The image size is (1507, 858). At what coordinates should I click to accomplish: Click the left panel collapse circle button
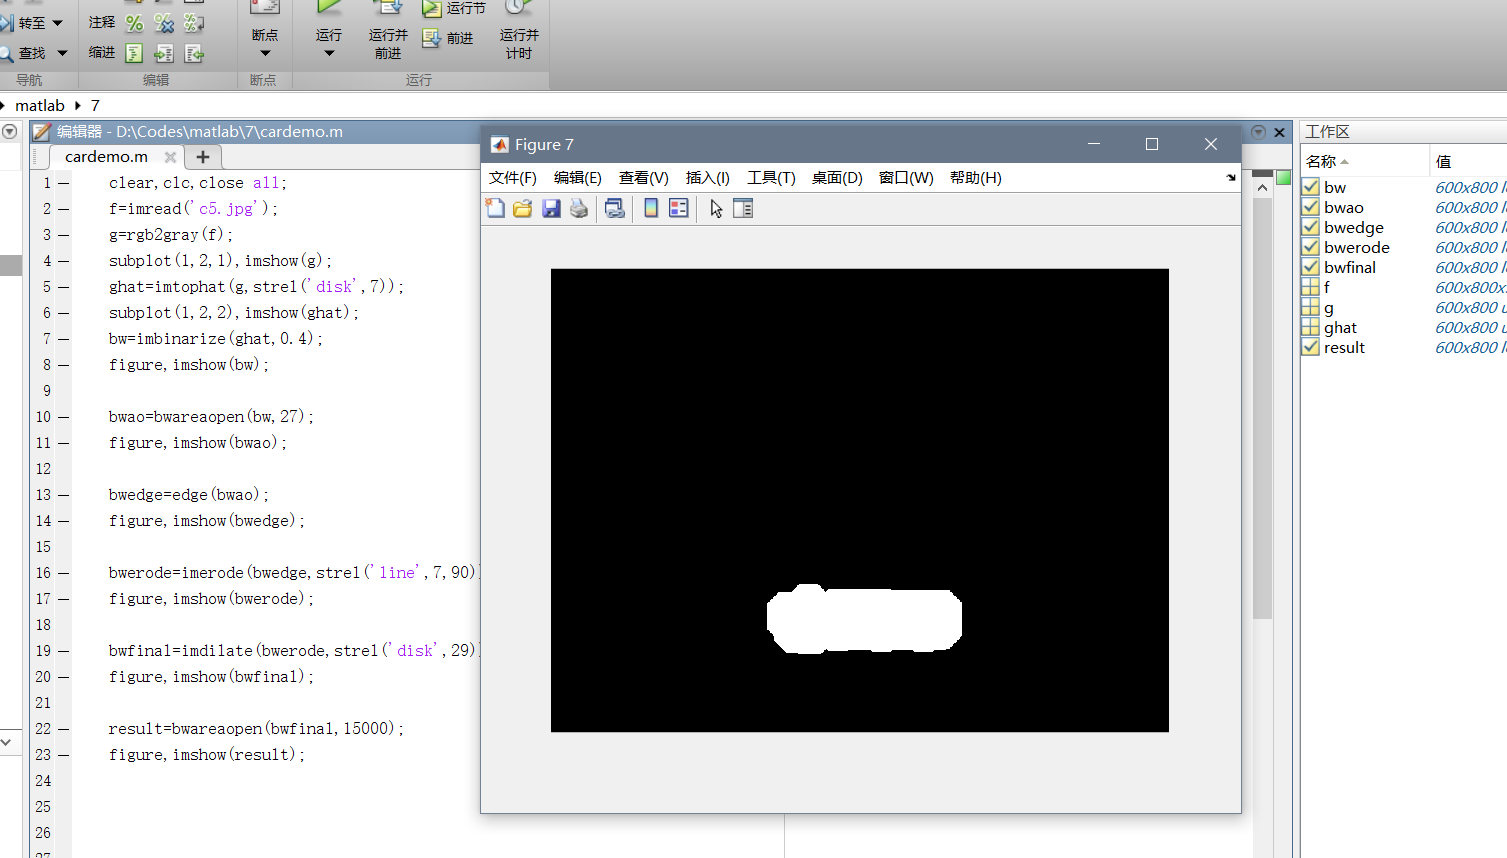point(9,131)
